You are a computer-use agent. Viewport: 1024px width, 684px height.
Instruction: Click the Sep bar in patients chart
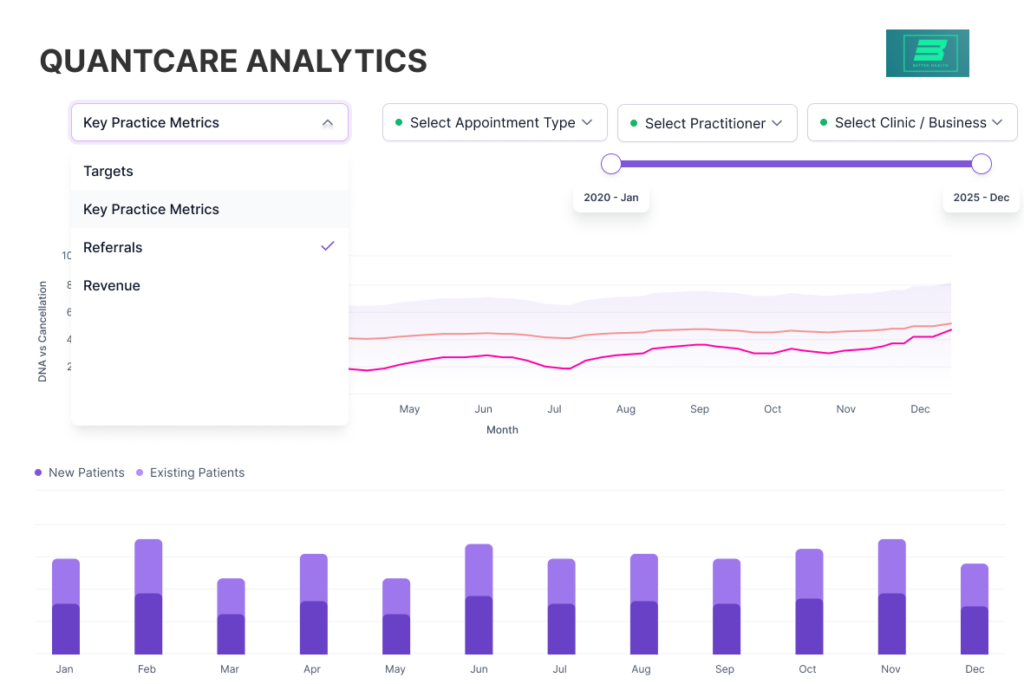tap(726, 606)
